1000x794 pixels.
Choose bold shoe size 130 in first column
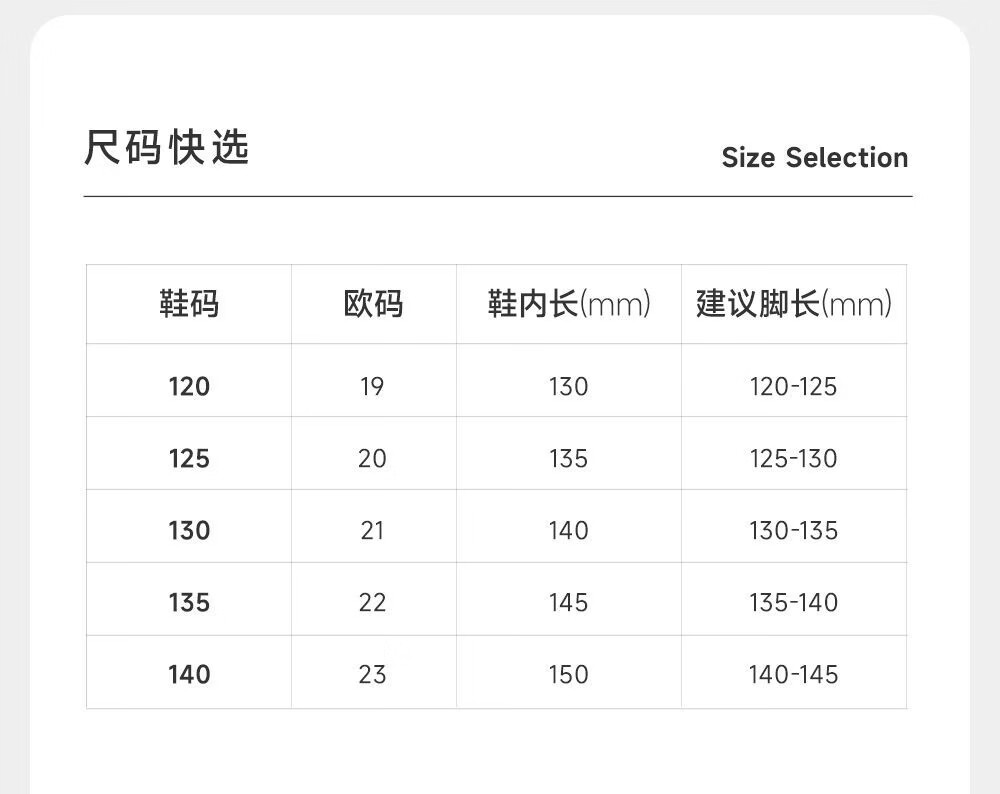(x=189, y=531)
